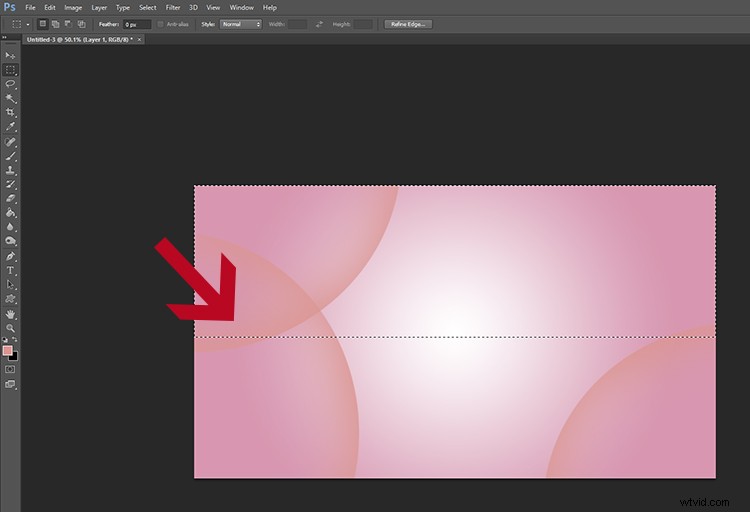Select the Pen tool

coord(10,256)
